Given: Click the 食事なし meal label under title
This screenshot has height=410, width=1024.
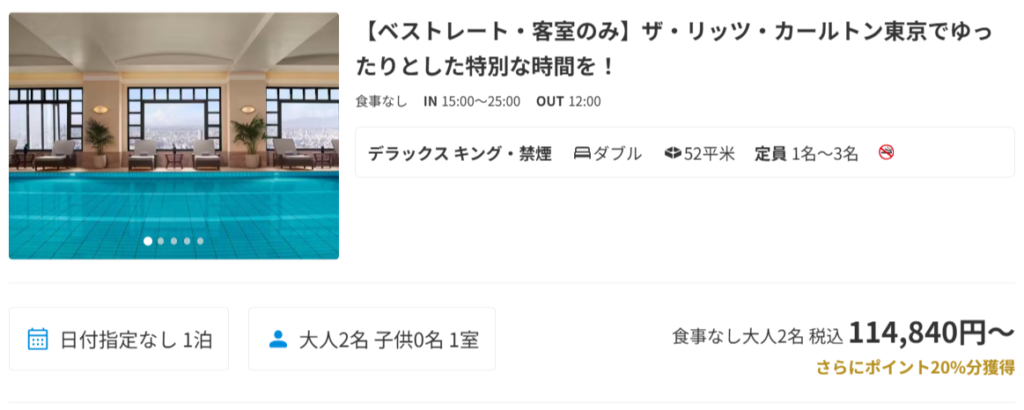Looking at the screenshot, I should click(381, 101).
